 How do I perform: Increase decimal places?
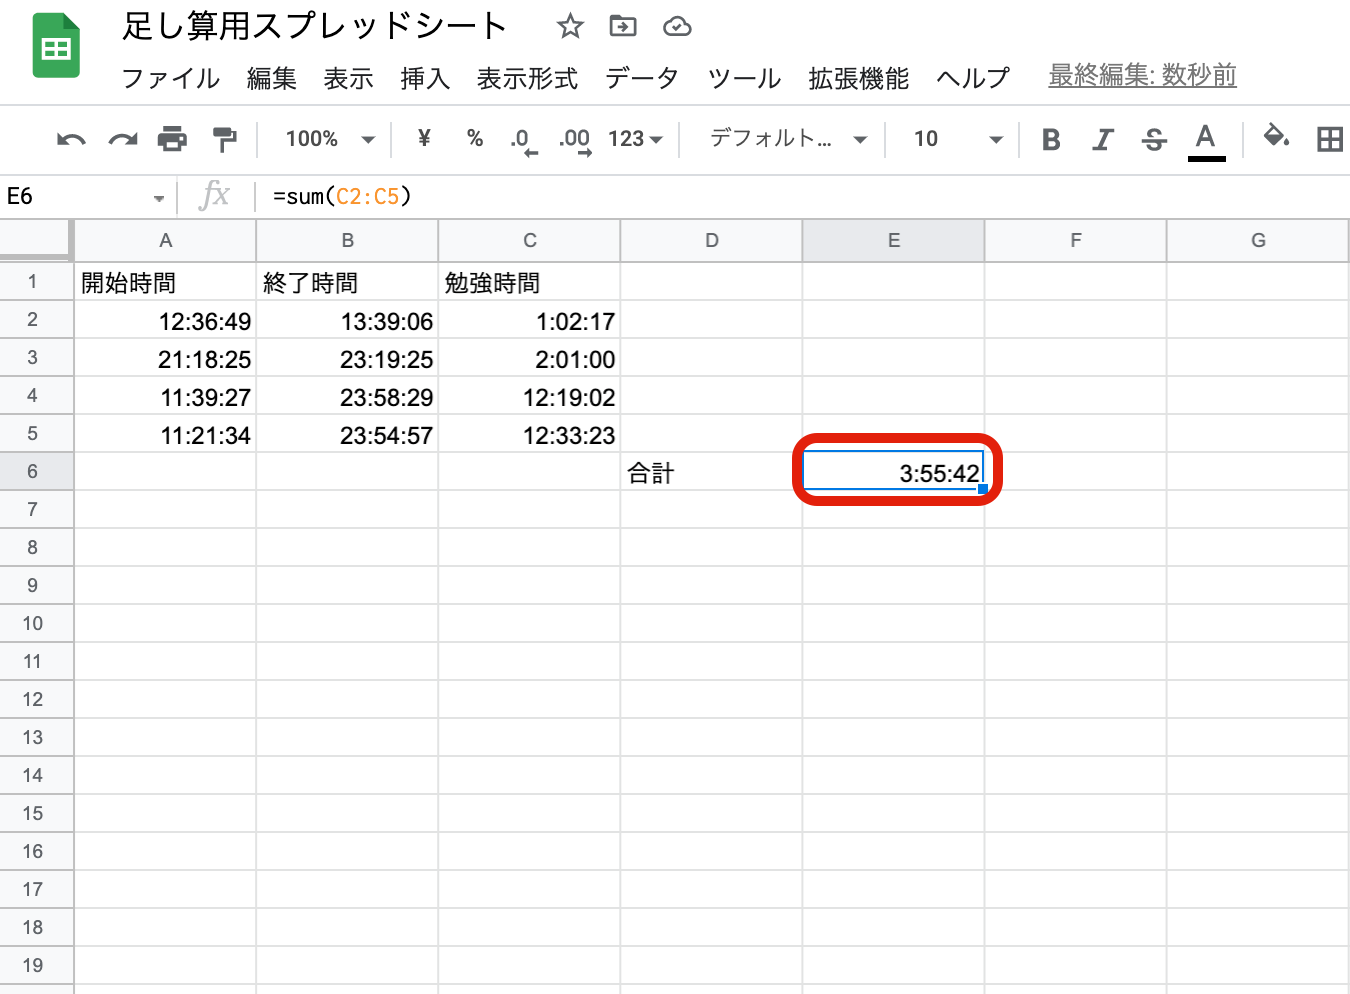point(575,140)
